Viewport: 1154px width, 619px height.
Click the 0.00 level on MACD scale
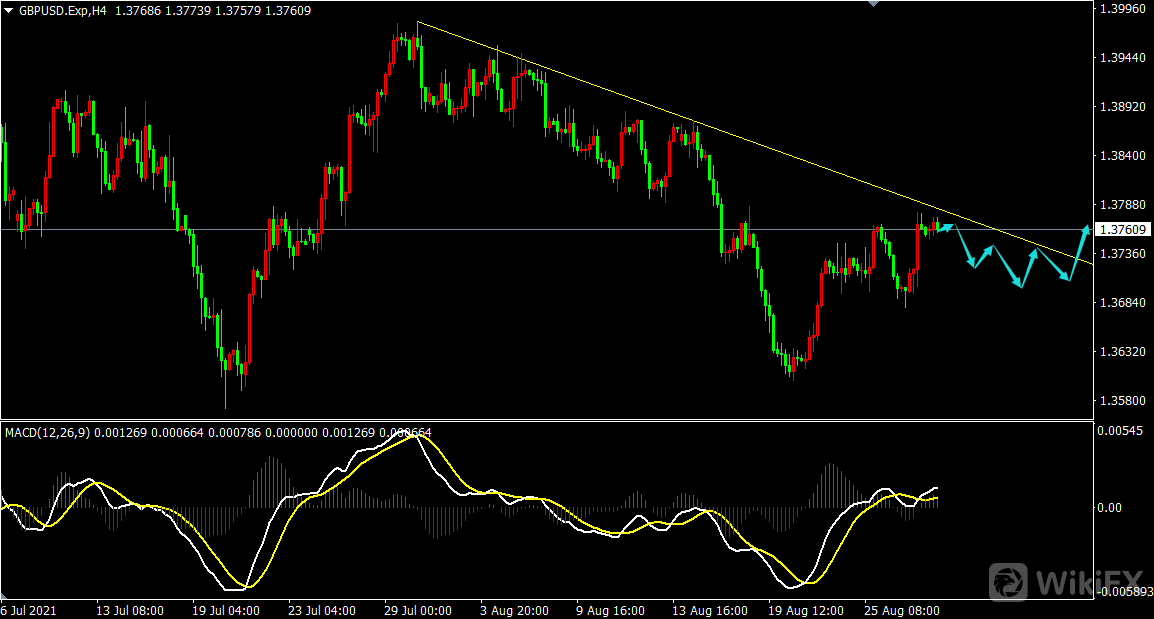point(1111,507)
